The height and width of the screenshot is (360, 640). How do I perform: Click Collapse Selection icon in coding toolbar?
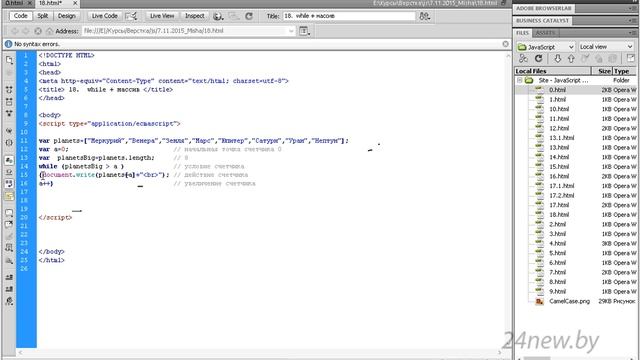(9, 102)
